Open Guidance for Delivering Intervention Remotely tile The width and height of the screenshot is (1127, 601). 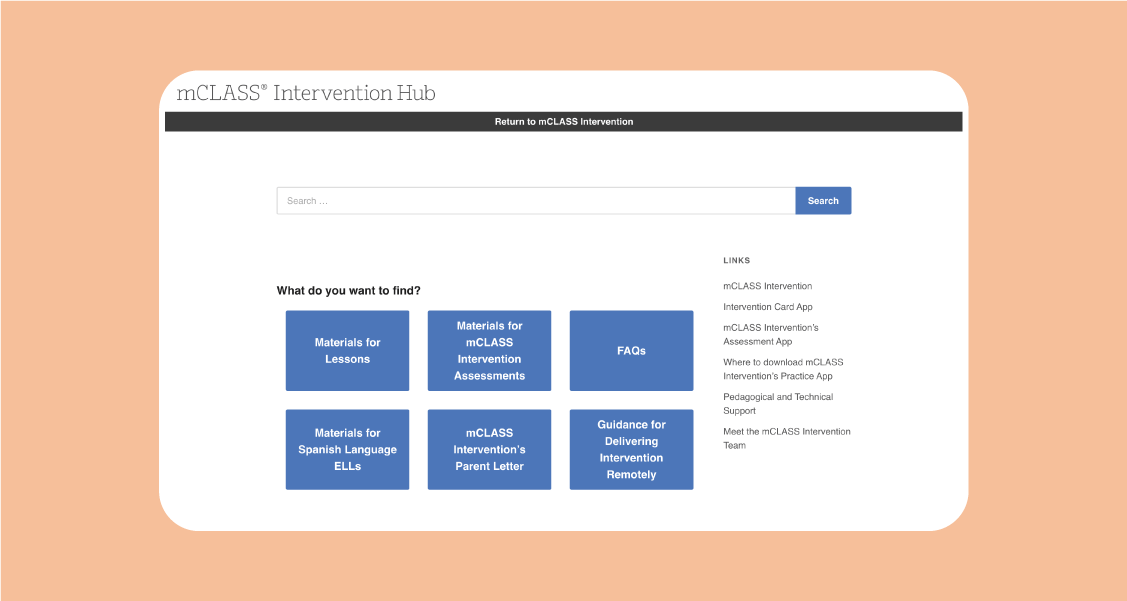tap(631, 450)
